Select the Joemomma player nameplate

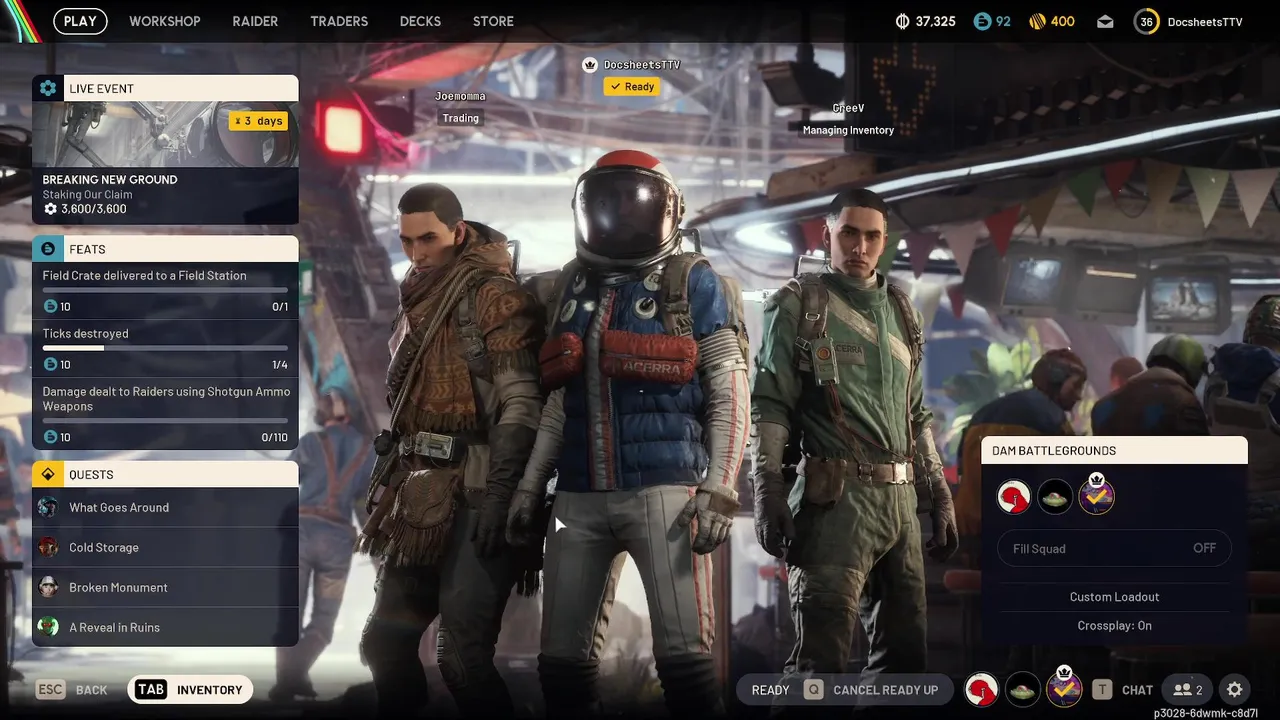460,96
